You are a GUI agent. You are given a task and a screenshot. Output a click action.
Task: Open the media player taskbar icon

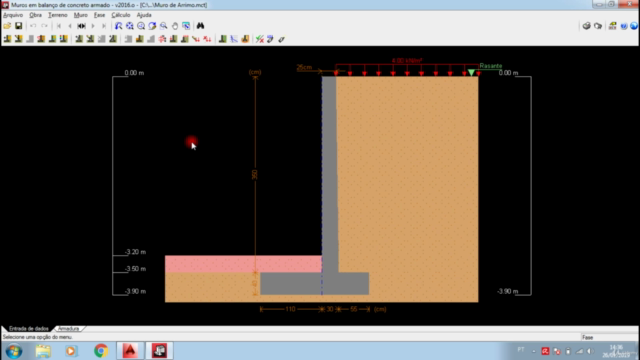coord(71,351)
